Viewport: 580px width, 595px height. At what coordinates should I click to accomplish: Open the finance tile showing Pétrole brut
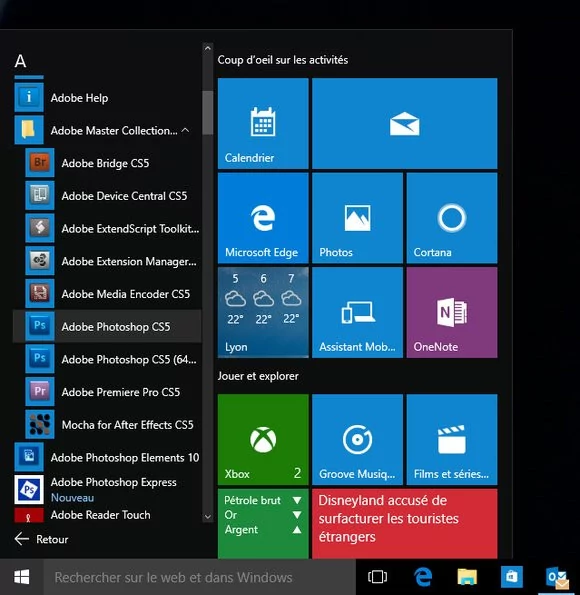(x=263, y=523)
